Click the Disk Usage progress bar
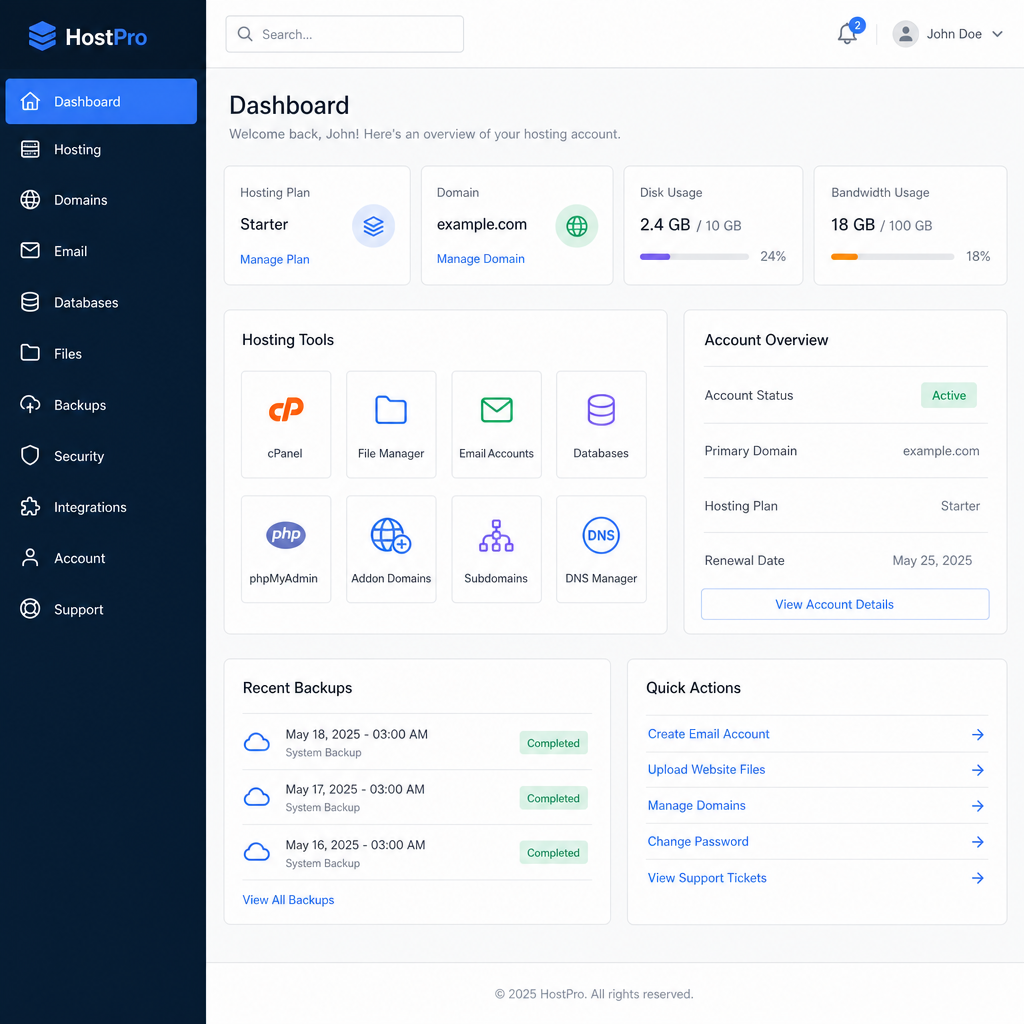Image resolution: width=1024 pixels, height=1024 pixels. (x=694, y=257)
